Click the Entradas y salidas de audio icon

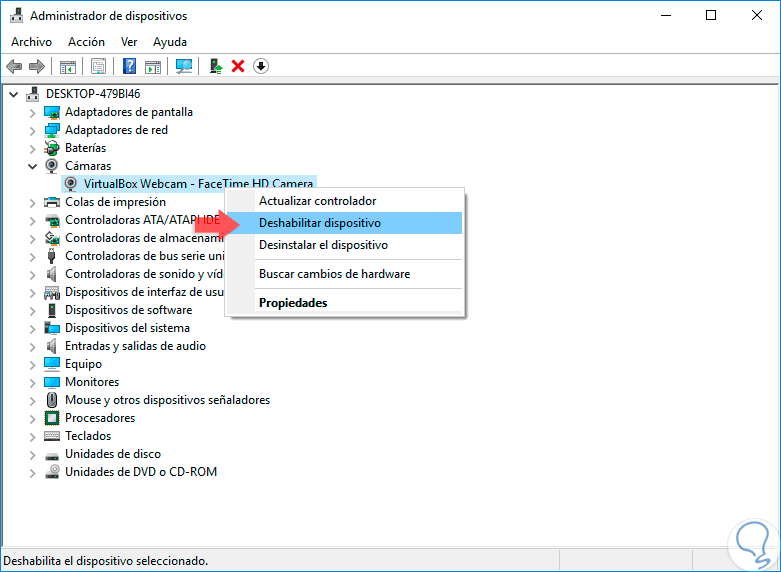pyautogui.click(x=52, y=346)
